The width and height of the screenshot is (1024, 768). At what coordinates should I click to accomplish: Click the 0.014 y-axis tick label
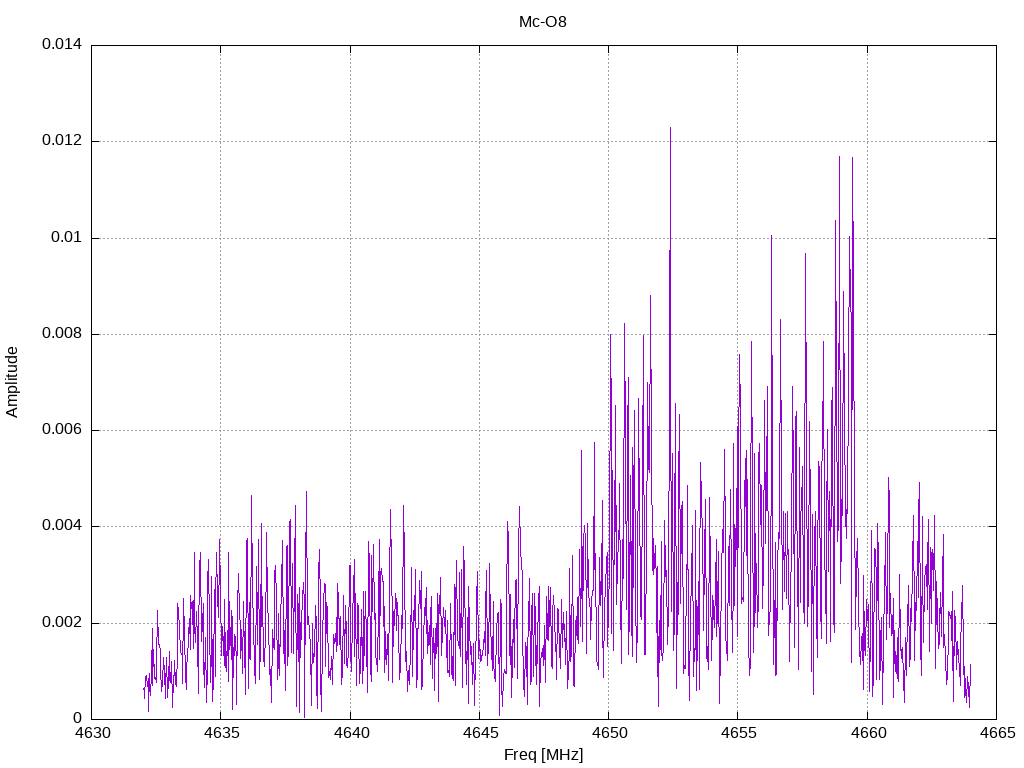tap(62, 44)
